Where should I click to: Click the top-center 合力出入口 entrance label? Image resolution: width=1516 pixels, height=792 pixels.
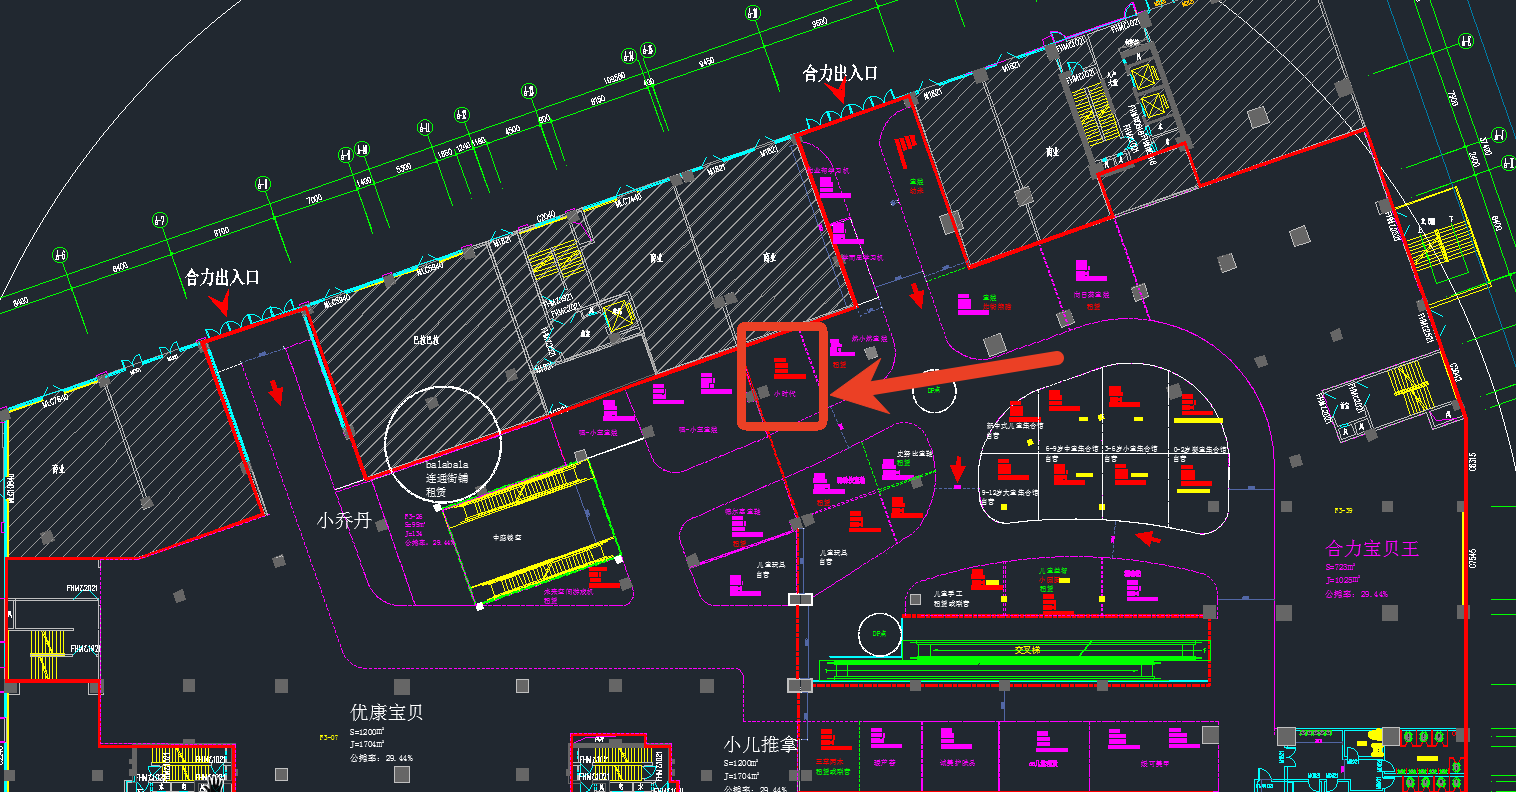(x=840, y=73)
